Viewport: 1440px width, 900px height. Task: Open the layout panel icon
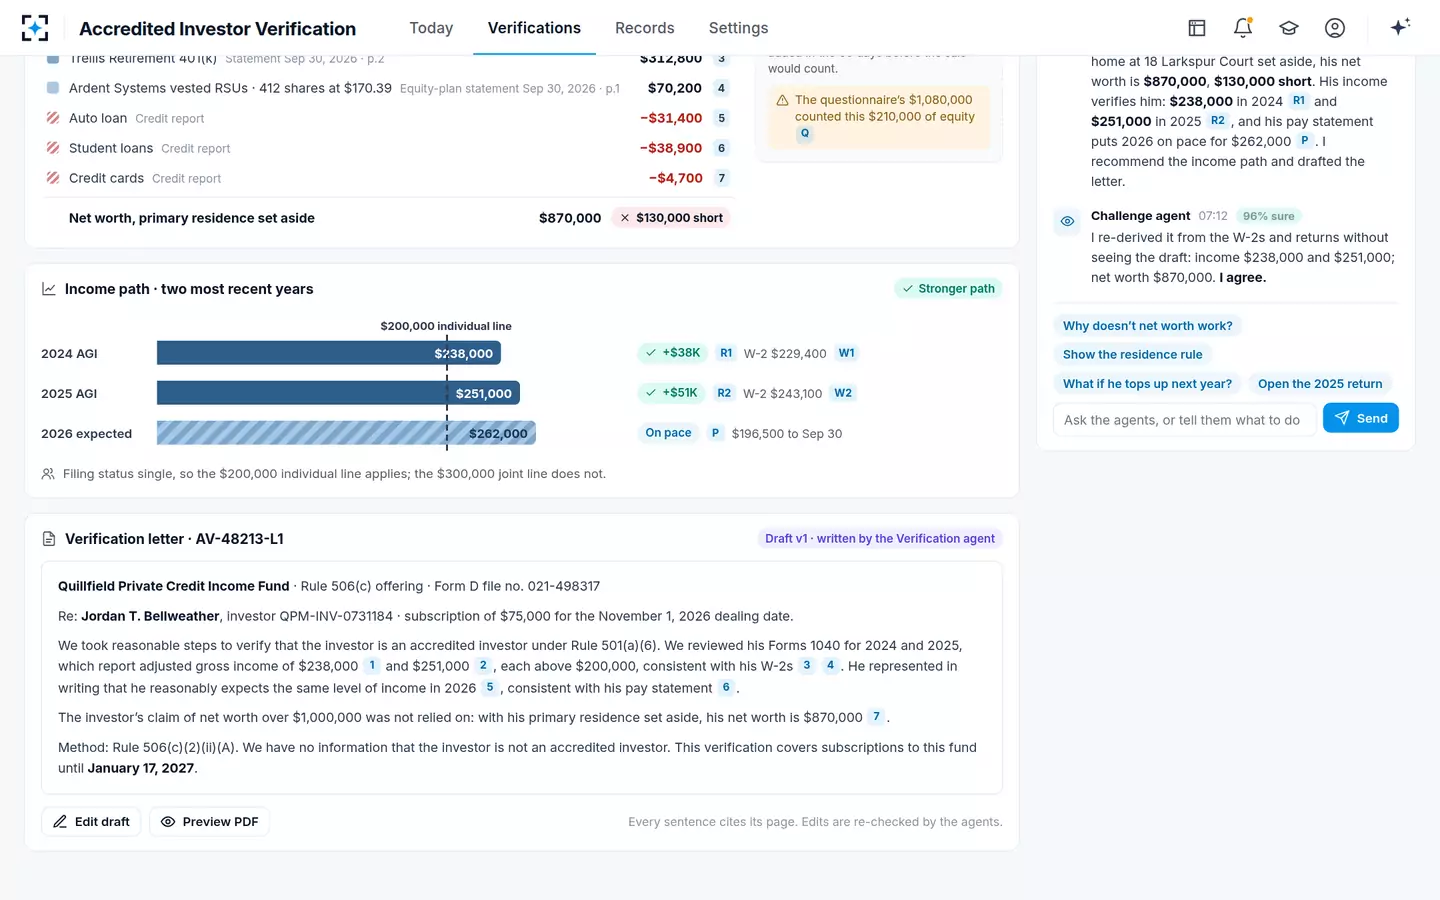1197,28
